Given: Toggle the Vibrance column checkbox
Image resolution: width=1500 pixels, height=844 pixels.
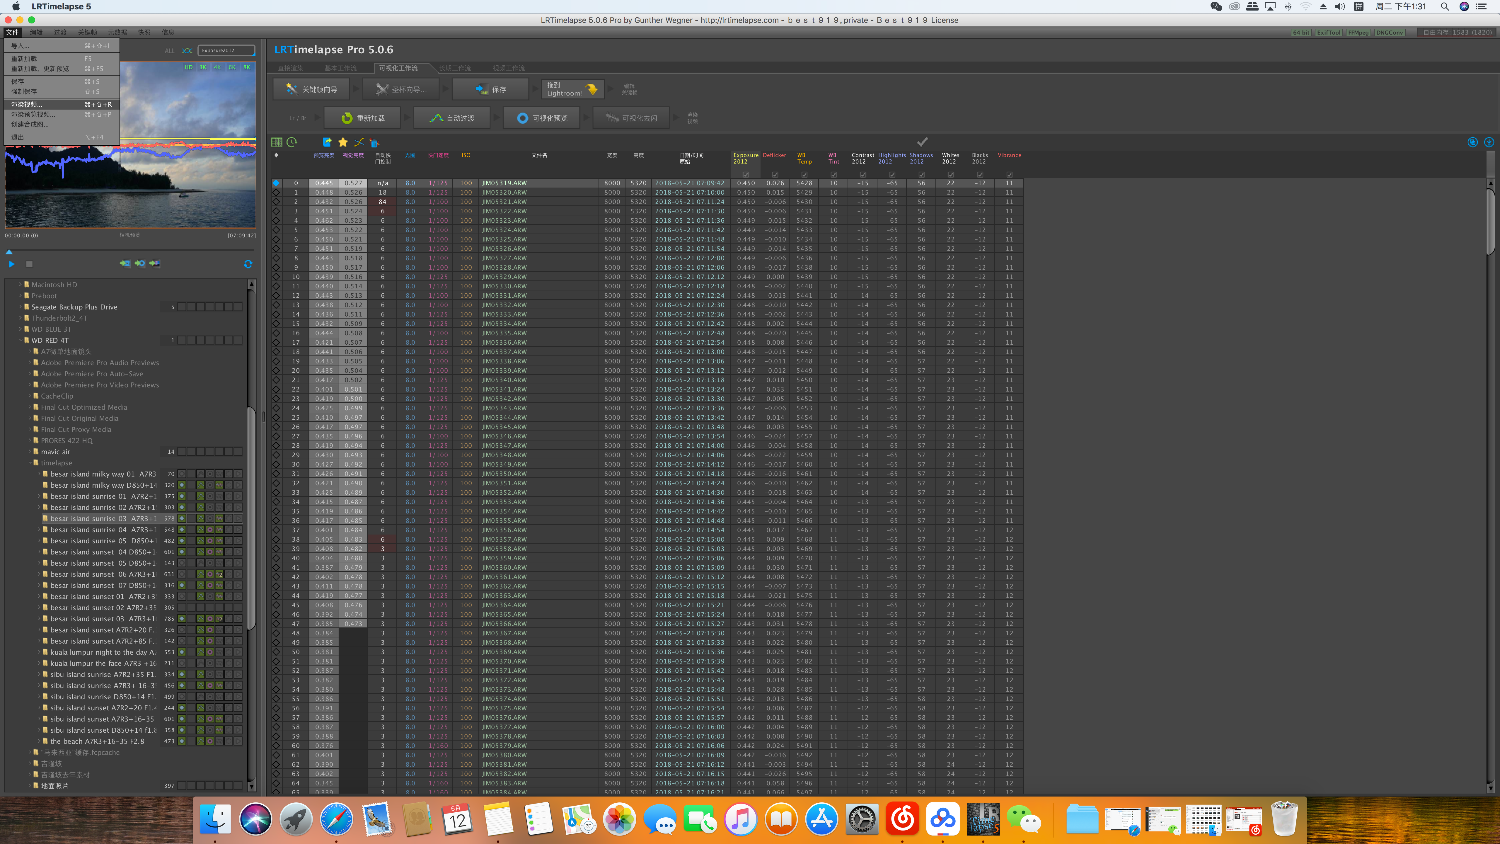Looking at the screenshot, I should coord(1009,174).
